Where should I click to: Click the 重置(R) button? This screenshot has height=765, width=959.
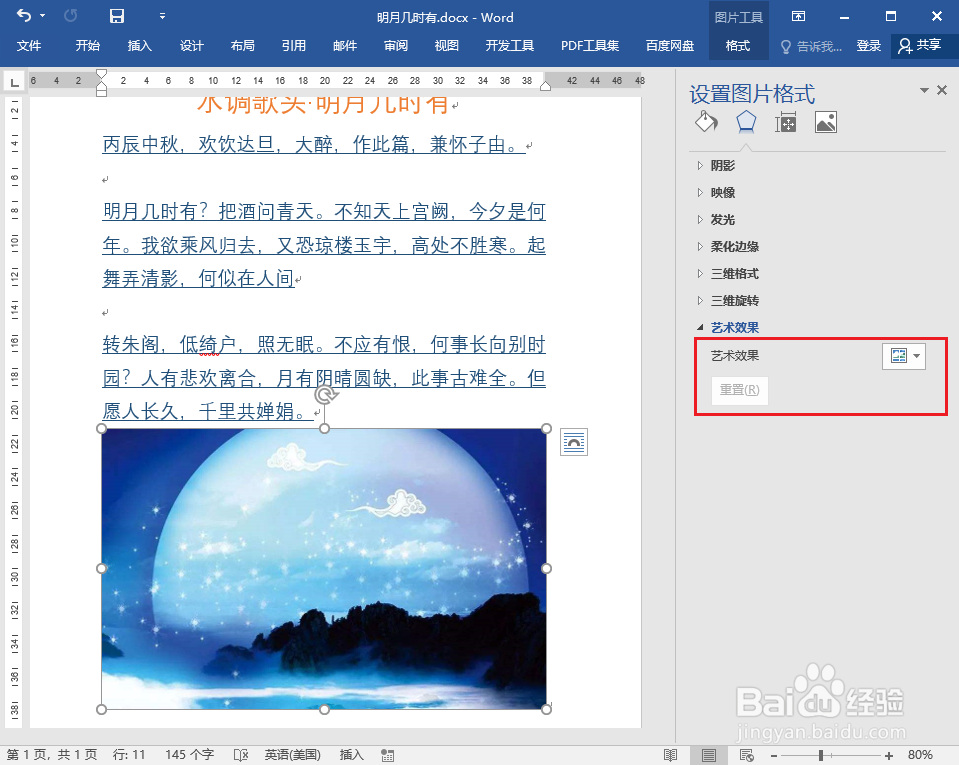[739, 390]
